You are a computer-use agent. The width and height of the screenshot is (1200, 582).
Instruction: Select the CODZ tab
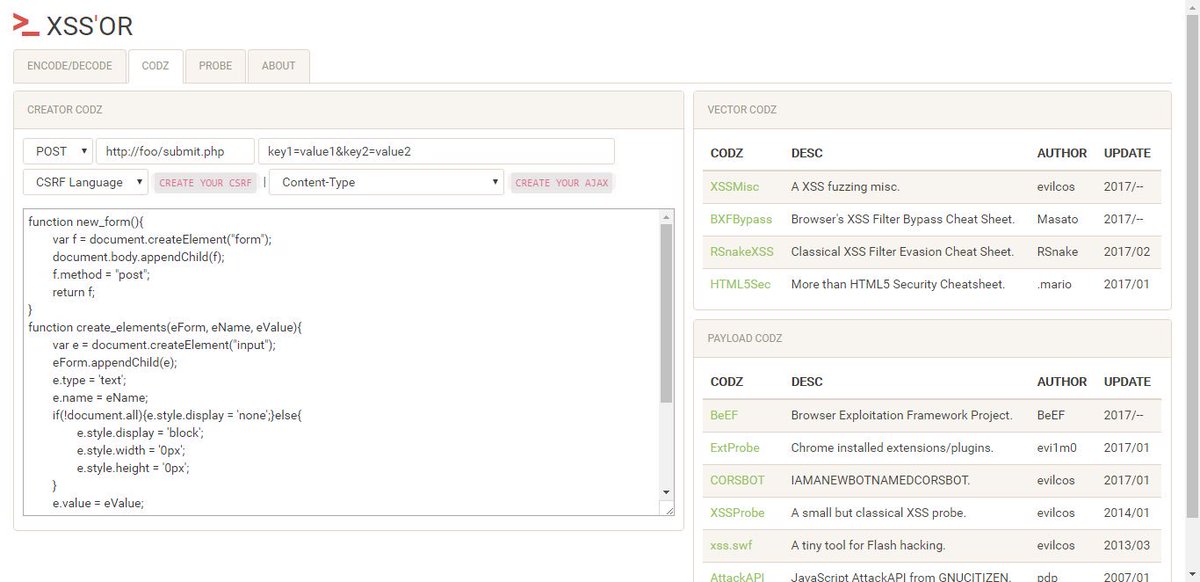[155, 66]
